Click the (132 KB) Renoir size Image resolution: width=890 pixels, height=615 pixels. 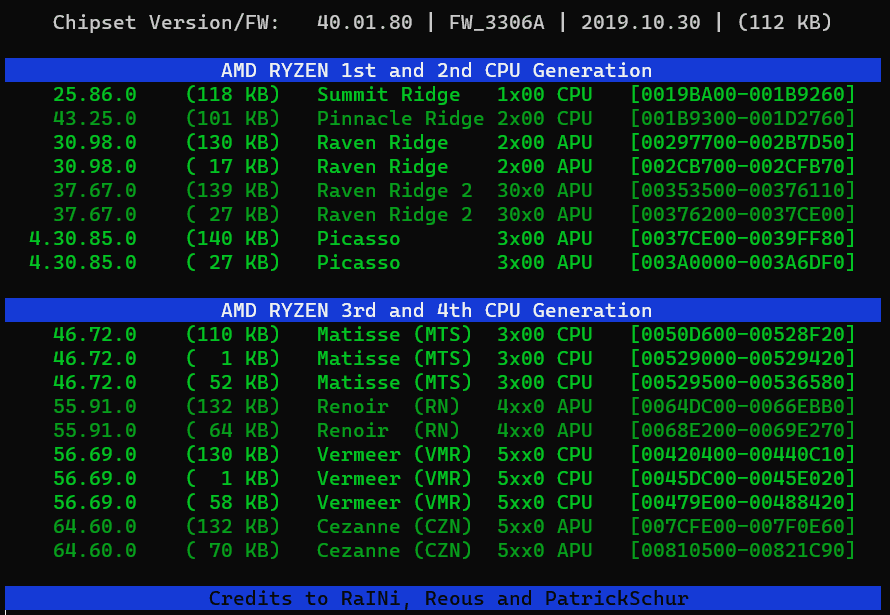233,406
